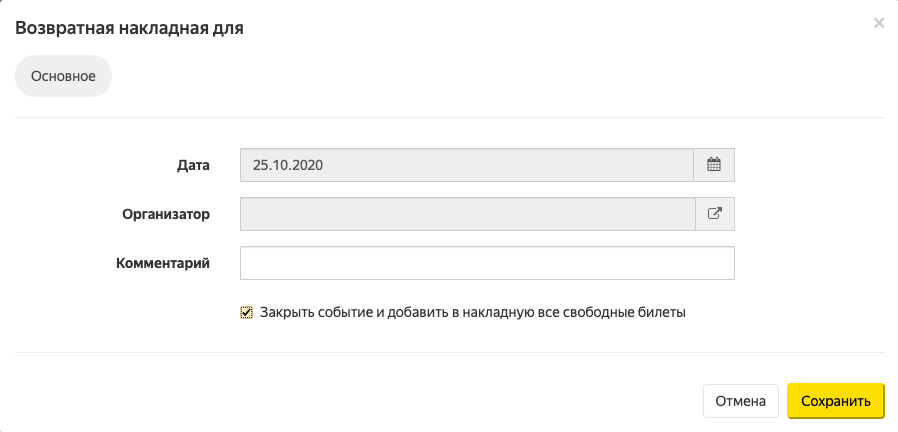Click the Комментарий field label
898x432 pixels.
[x=163, y=264]
